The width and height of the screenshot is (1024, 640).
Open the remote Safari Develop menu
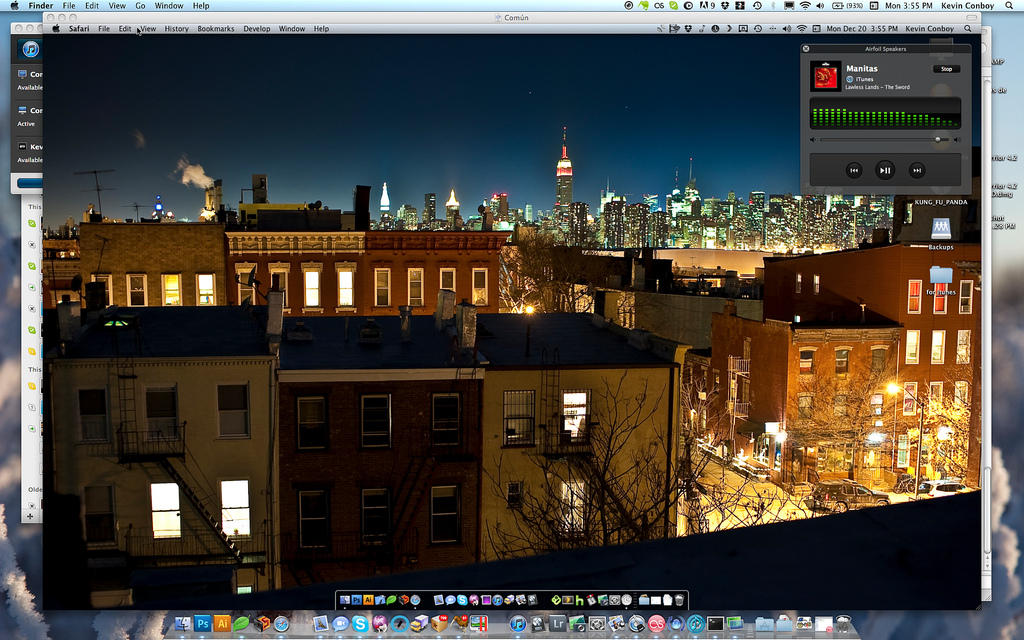coord(257,29)
